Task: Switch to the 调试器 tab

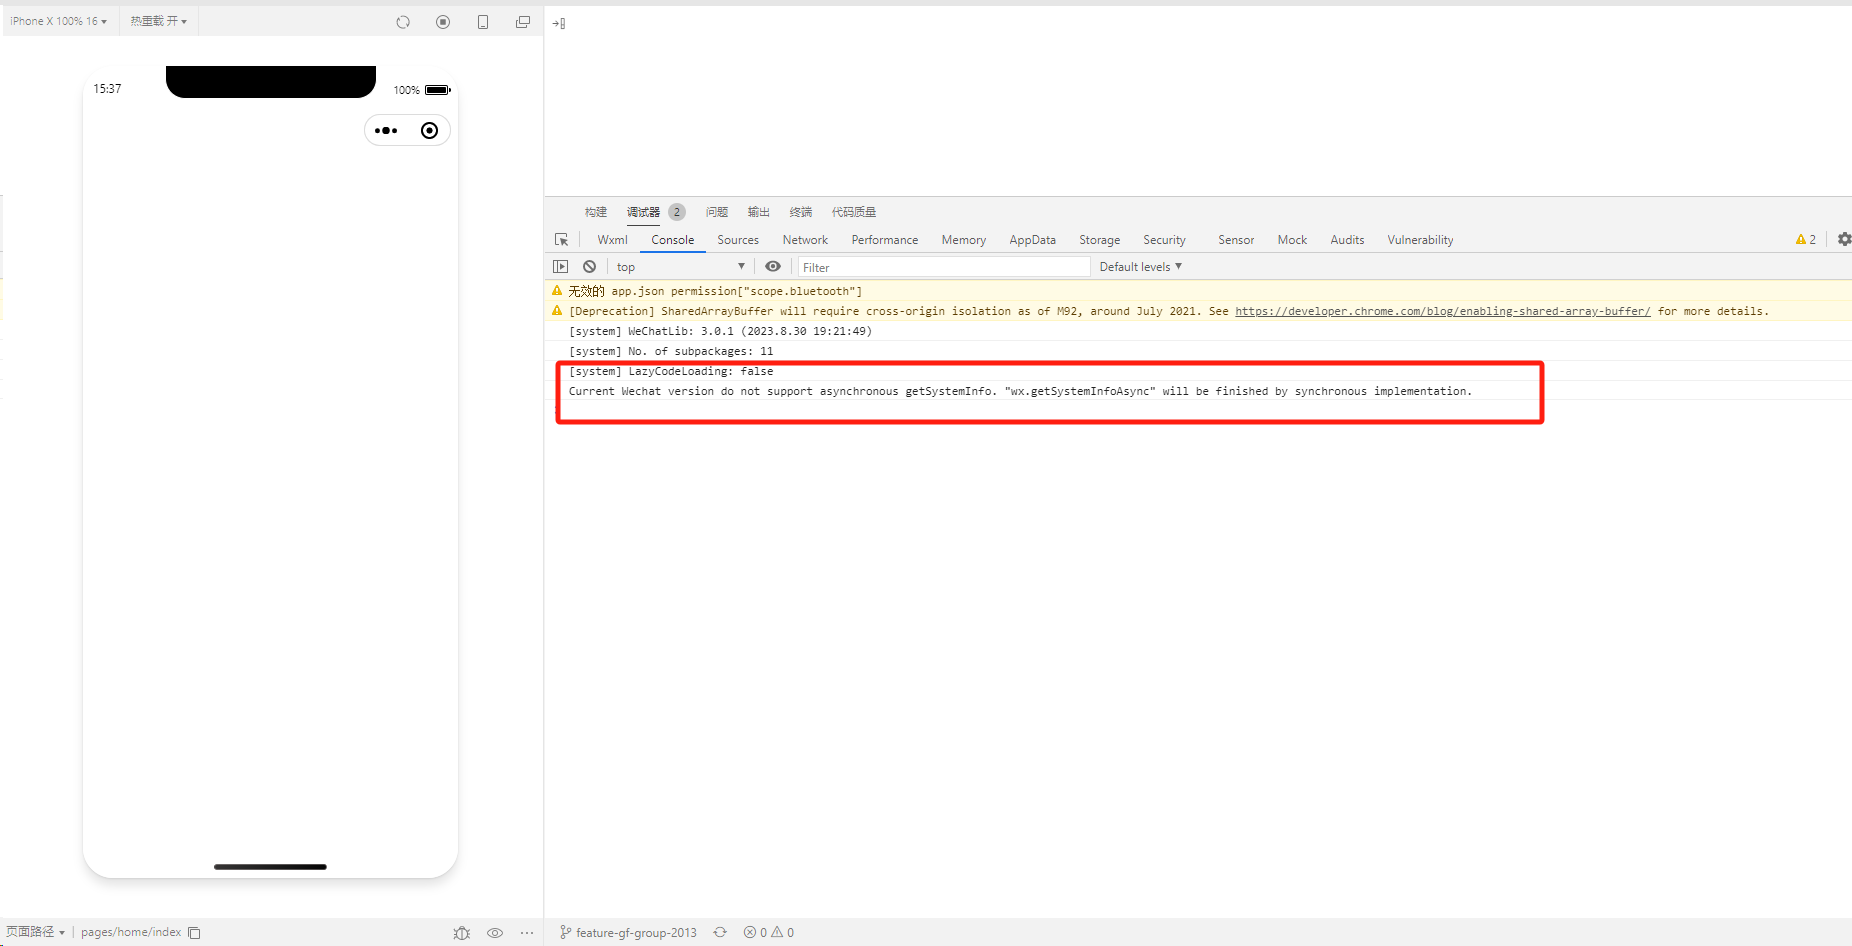Action: click(x=643, y=212)
